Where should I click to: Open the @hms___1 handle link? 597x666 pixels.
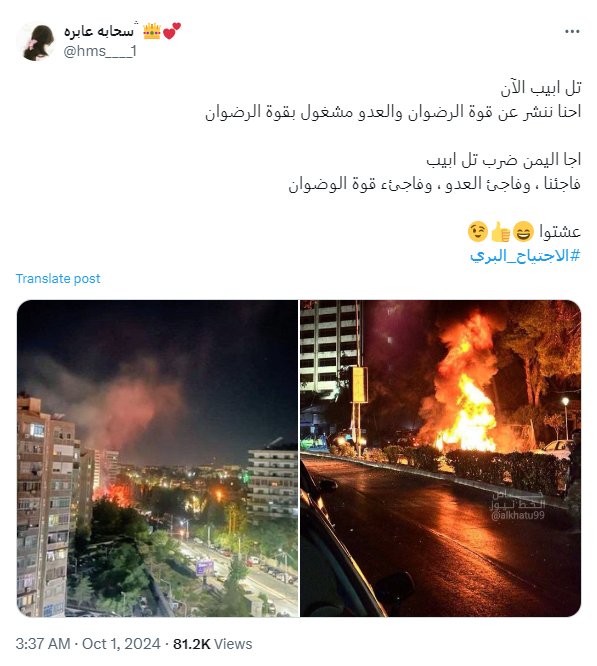click(100, 51)
